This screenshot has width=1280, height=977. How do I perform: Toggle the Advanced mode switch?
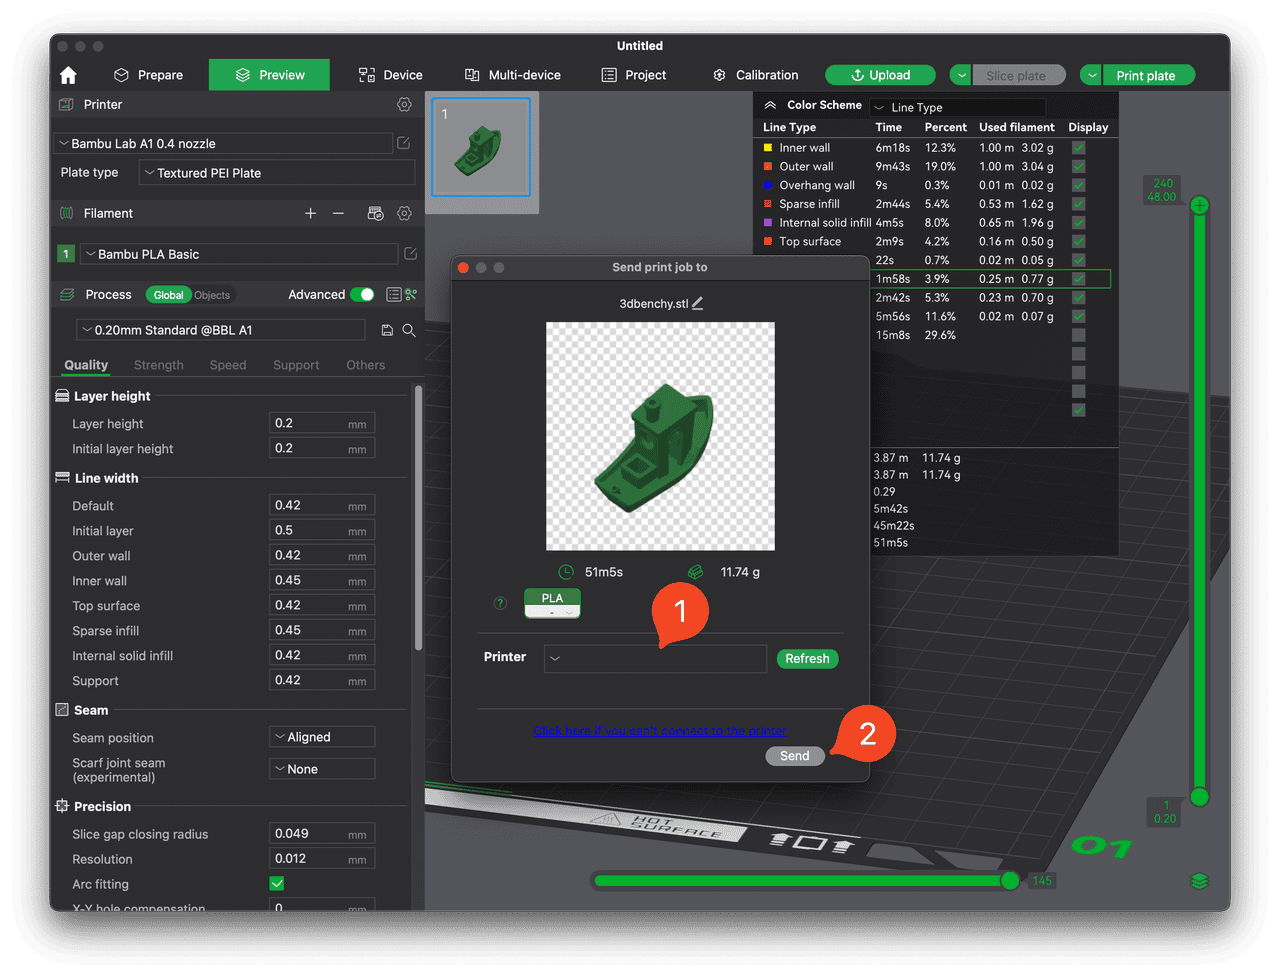point(362,294)
